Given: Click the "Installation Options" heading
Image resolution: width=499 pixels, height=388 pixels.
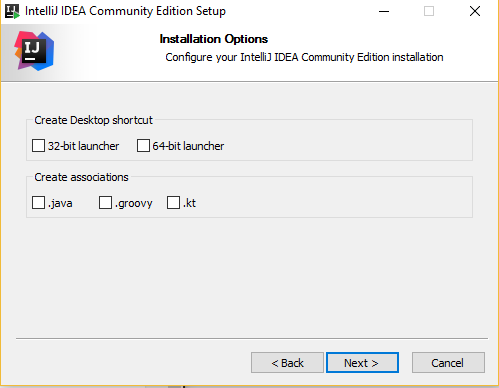Looking at the screenshot, I should 214,39.
